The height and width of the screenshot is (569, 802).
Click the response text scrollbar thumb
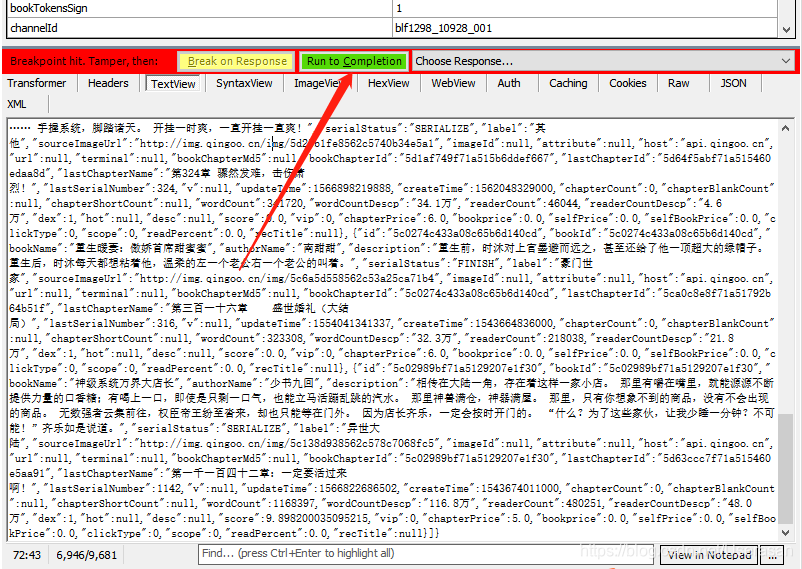[786, 469]
